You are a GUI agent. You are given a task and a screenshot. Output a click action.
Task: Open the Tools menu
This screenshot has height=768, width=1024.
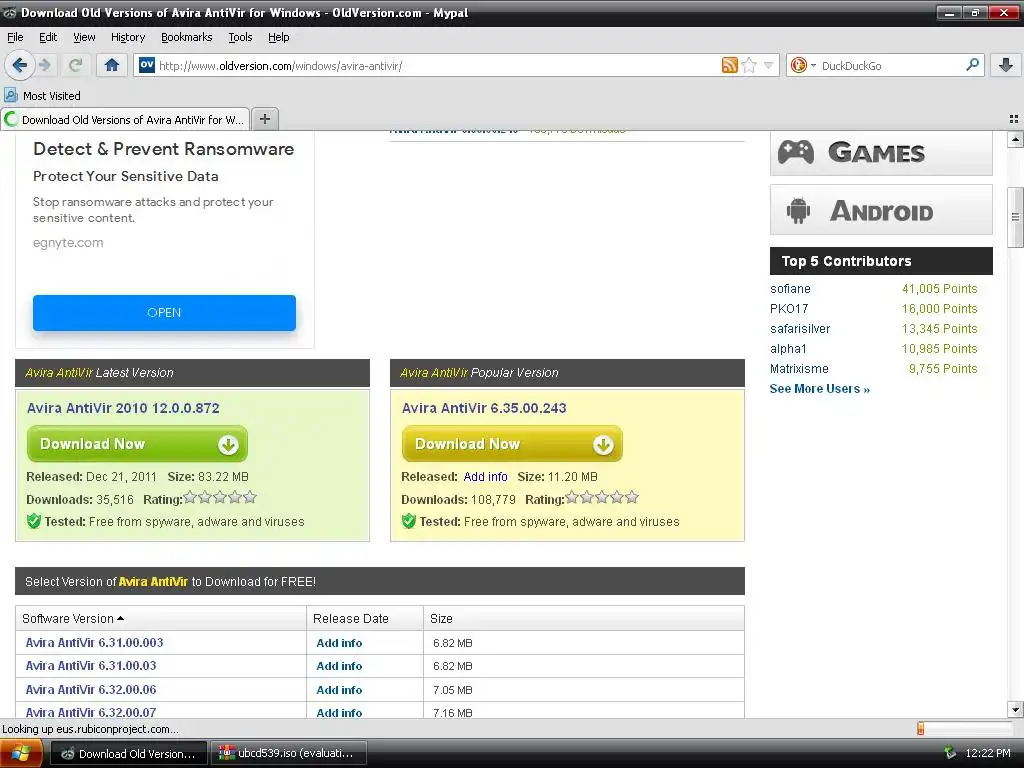pyautogui.click(x=240, y=37)
